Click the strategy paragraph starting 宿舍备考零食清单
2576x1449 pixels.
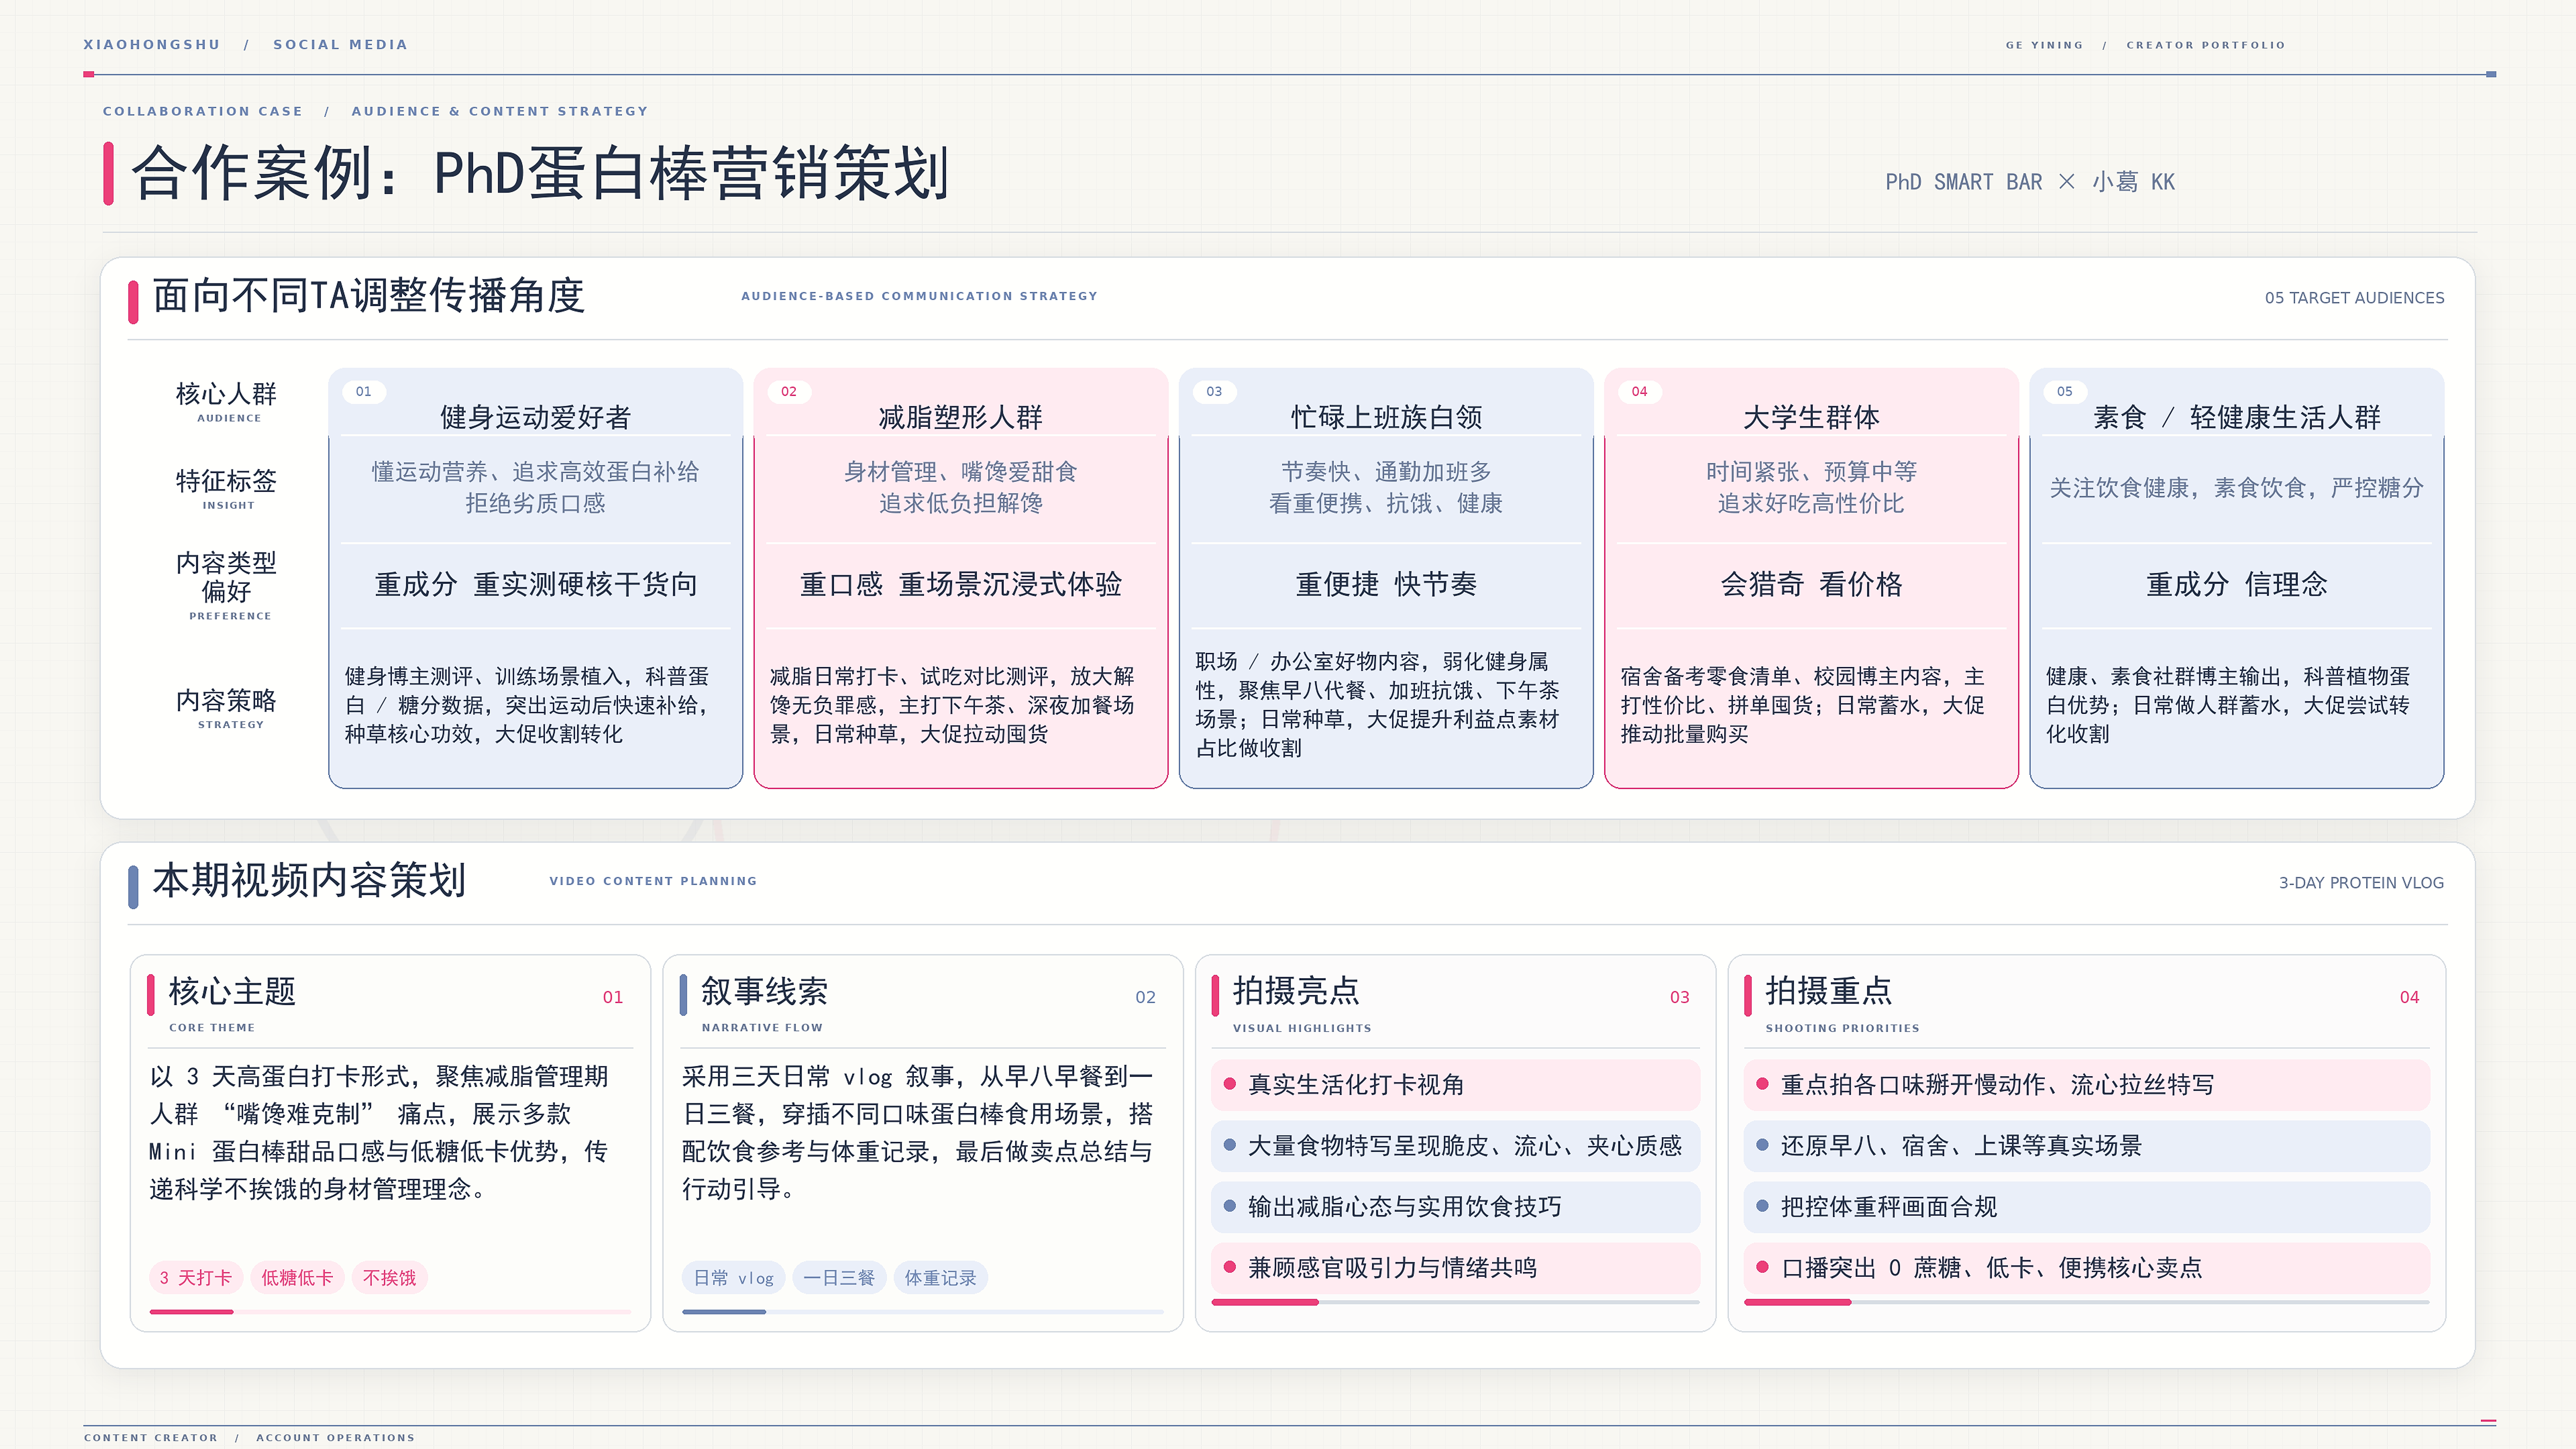[1803, 705]
